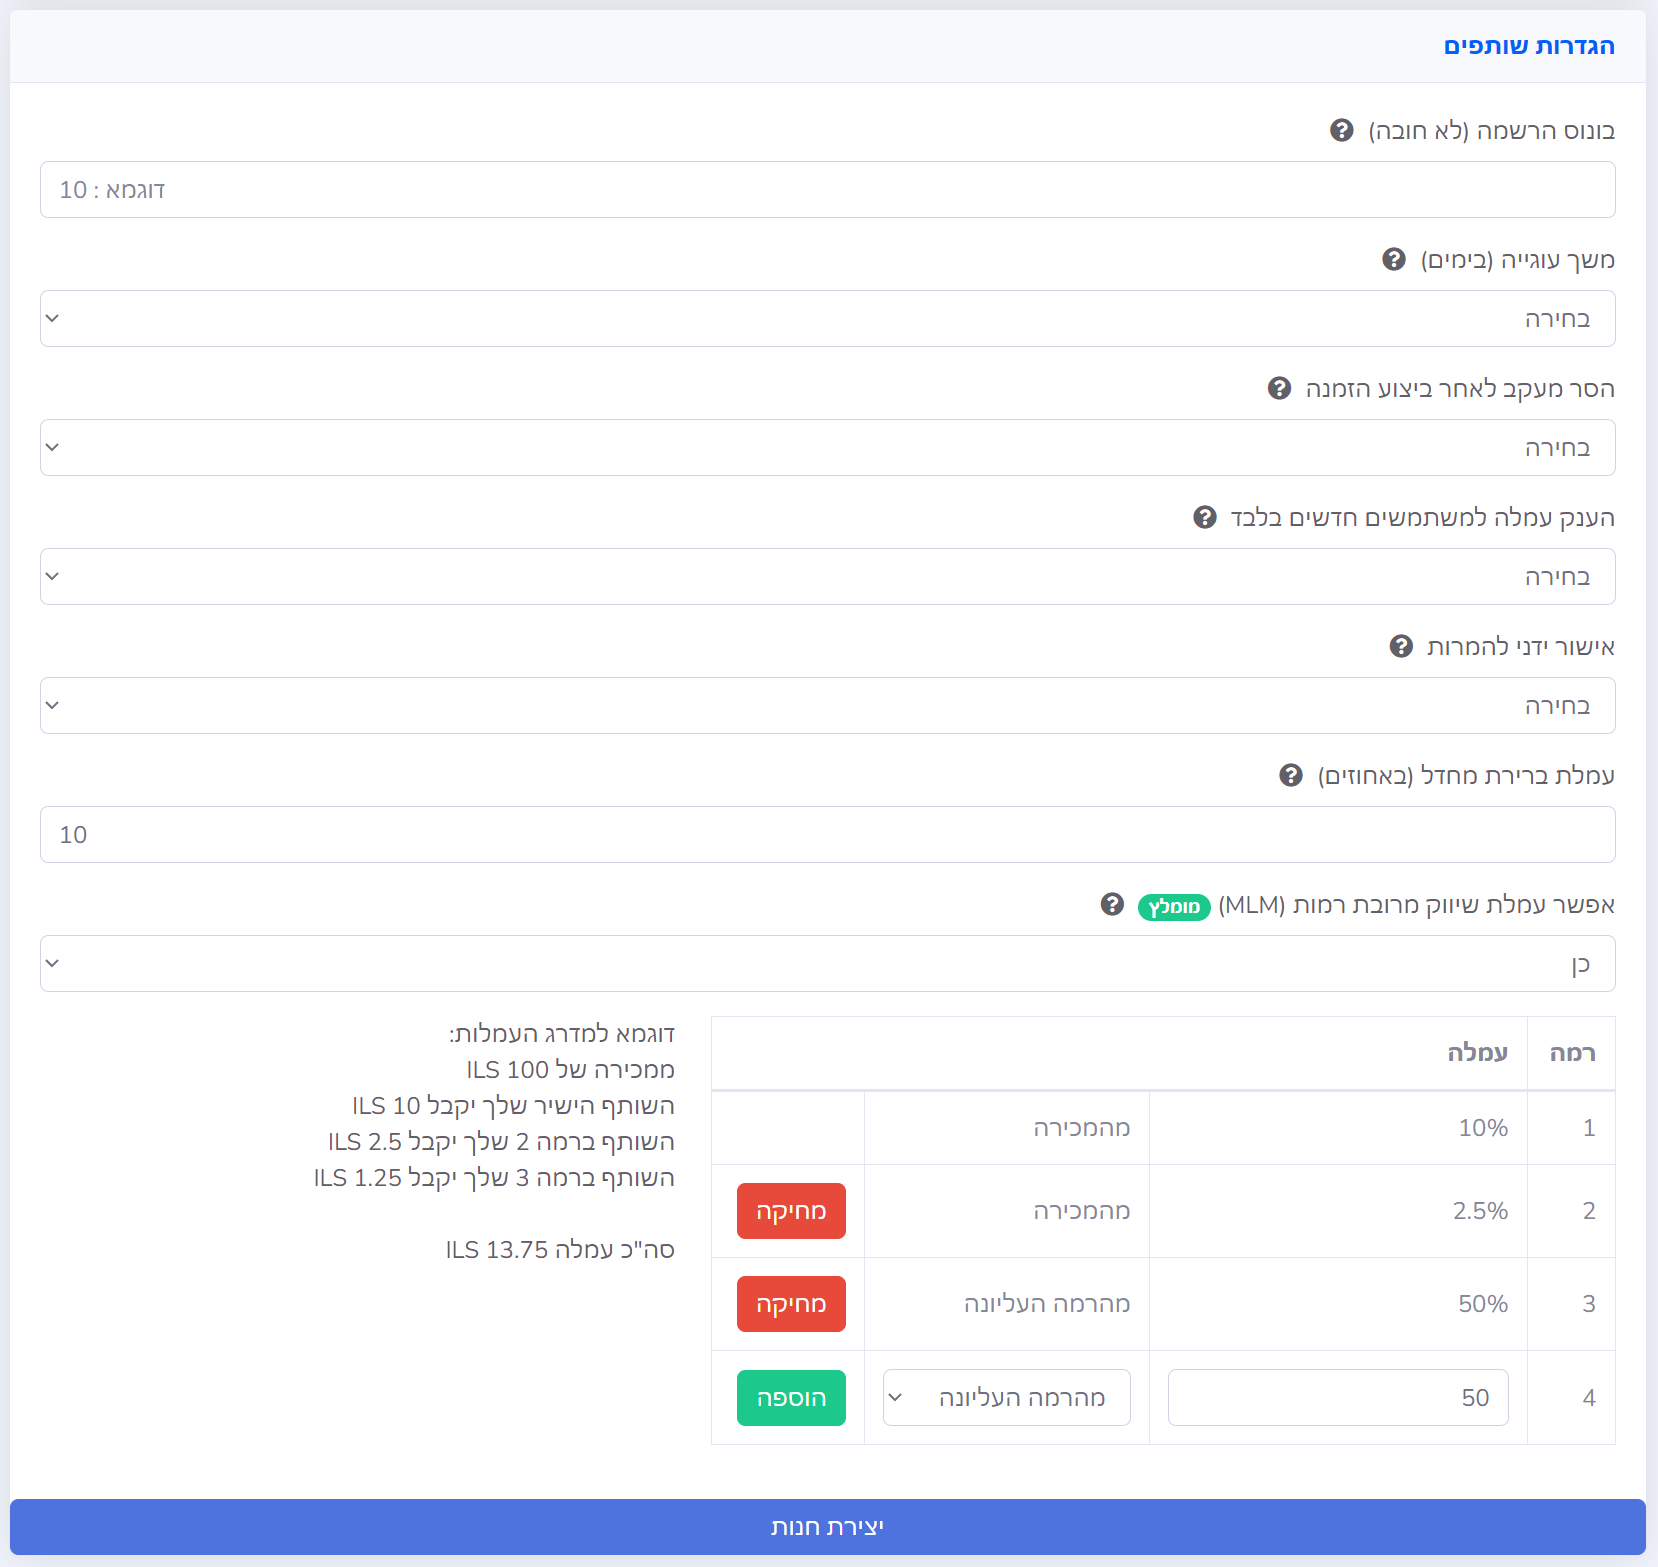Click the יצירת חנות button

pos(827,1527)
